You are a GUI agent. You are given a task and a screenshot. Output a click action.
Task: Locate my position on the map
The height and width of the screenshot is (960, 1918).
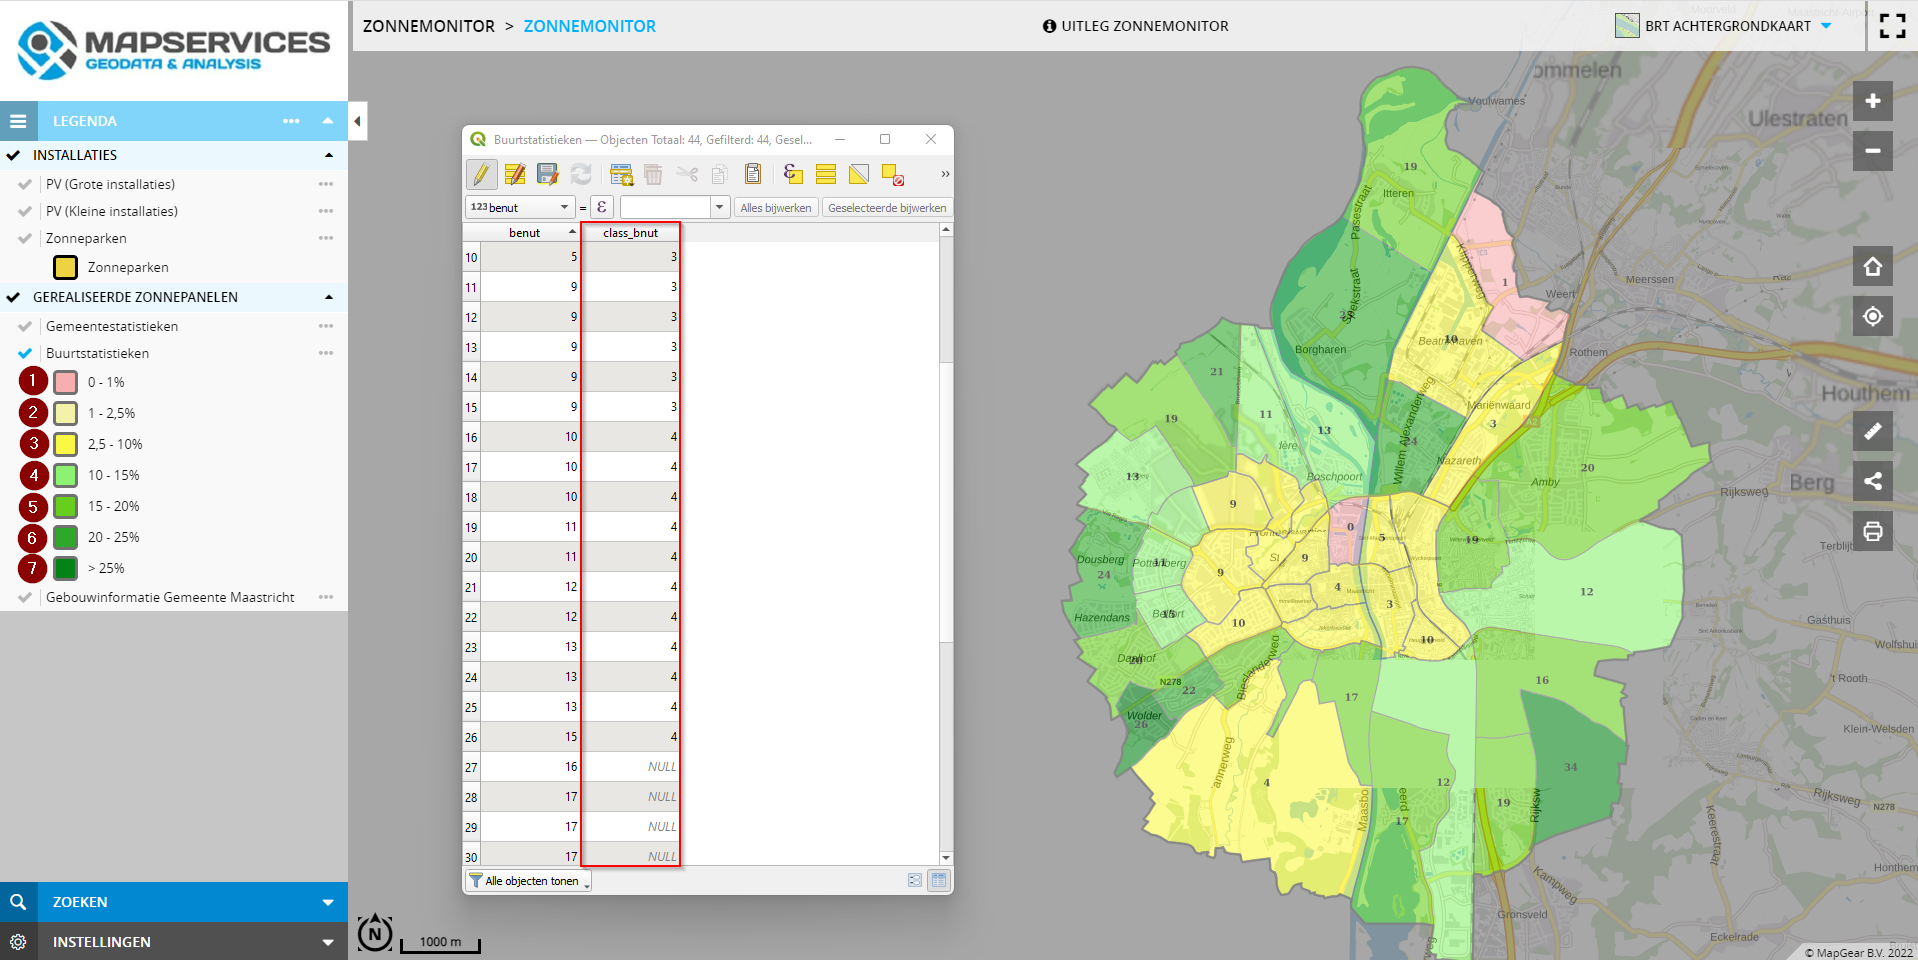(x=1873, y=316)
